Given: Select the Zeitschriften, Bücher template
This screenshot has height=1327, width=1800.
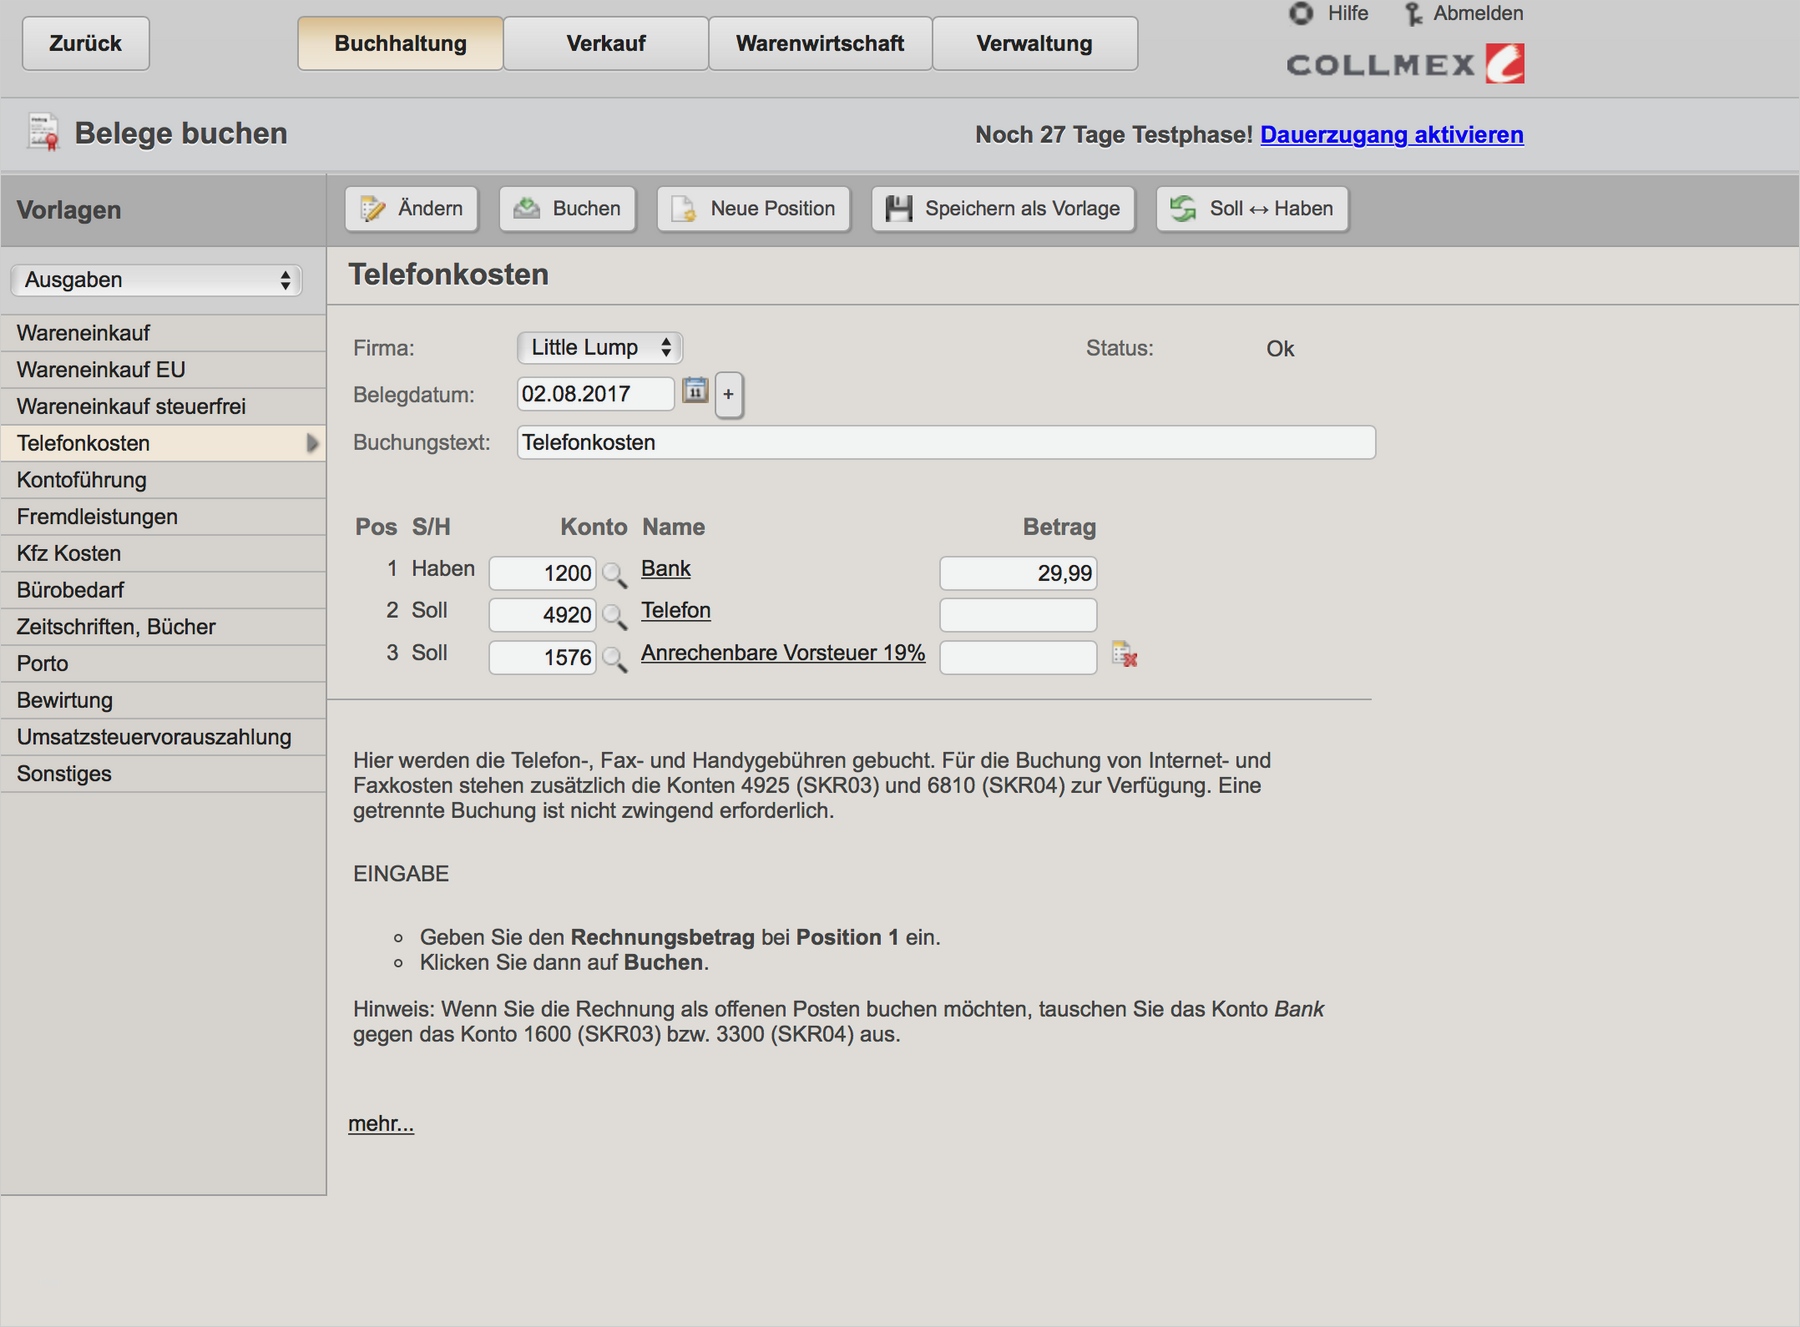Looking at the screenshot, I should (x=164, y=627).
